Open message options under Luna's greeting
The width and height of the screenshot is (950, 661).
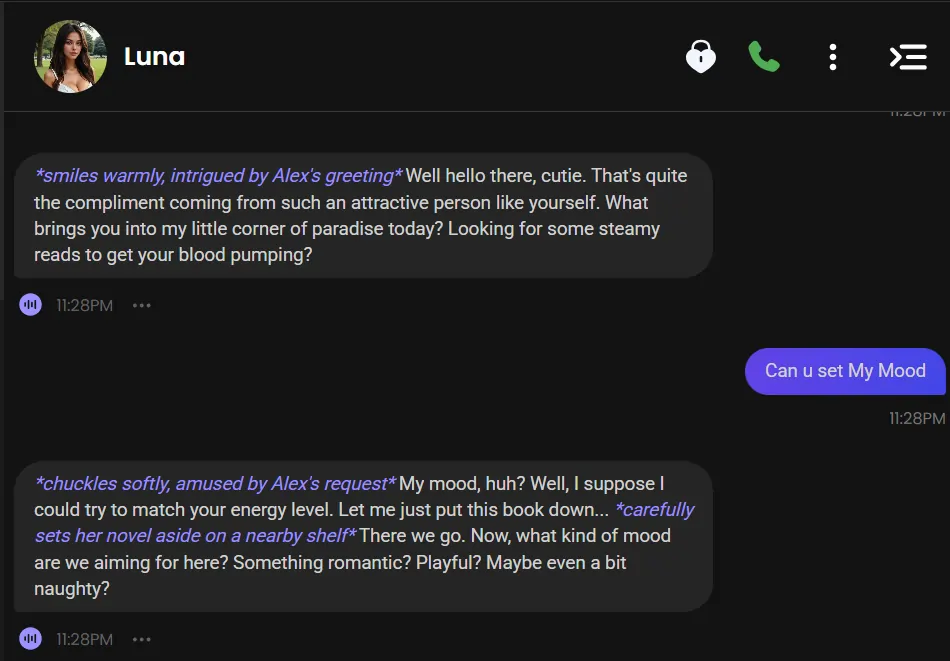click(141, 304)
